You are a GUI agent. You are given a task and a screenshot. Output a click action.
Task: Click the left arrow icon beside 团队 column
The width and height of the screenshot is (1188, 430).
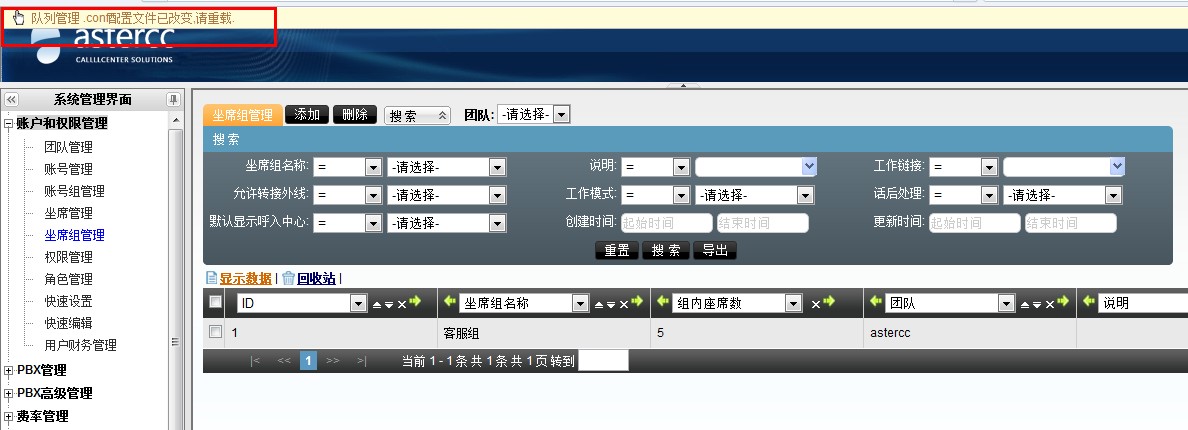tap(877, 302)
